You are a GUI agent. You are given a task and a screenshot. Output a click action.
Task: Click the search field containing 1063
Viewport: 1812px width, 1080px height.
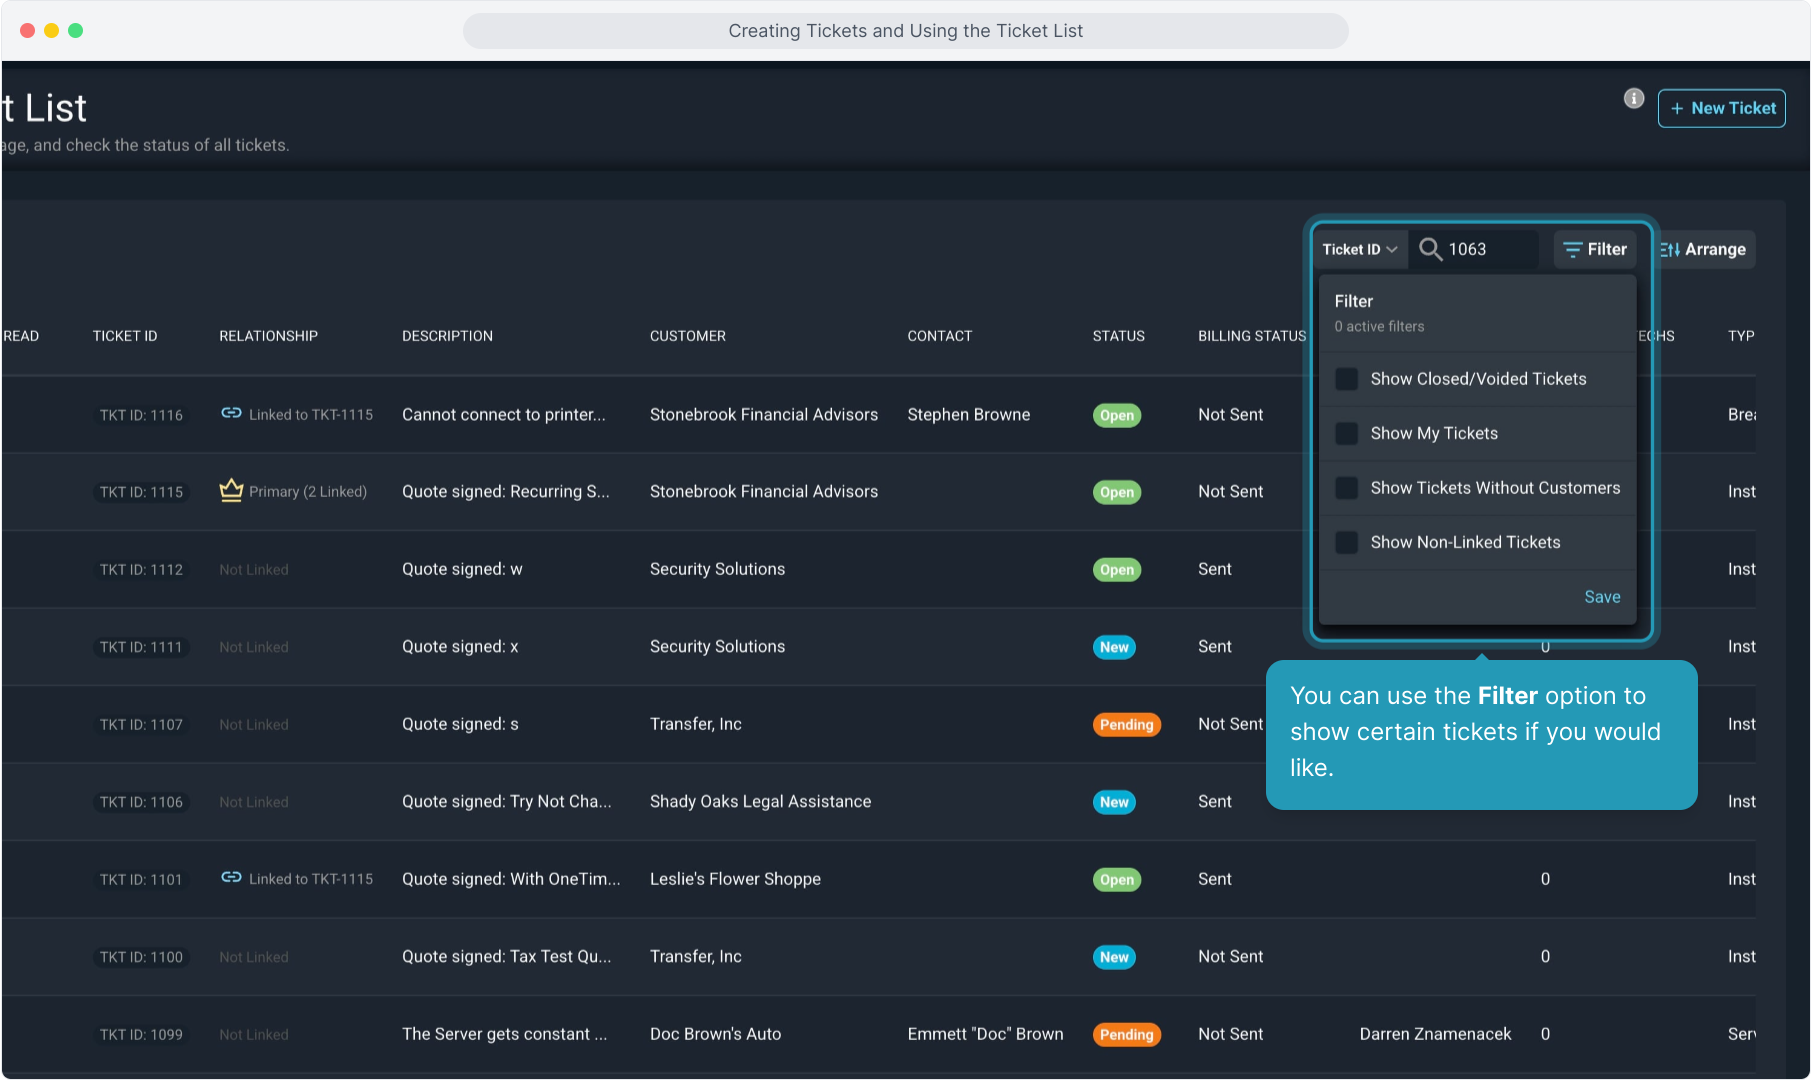pyautogui.click(x=1490, y=249)
